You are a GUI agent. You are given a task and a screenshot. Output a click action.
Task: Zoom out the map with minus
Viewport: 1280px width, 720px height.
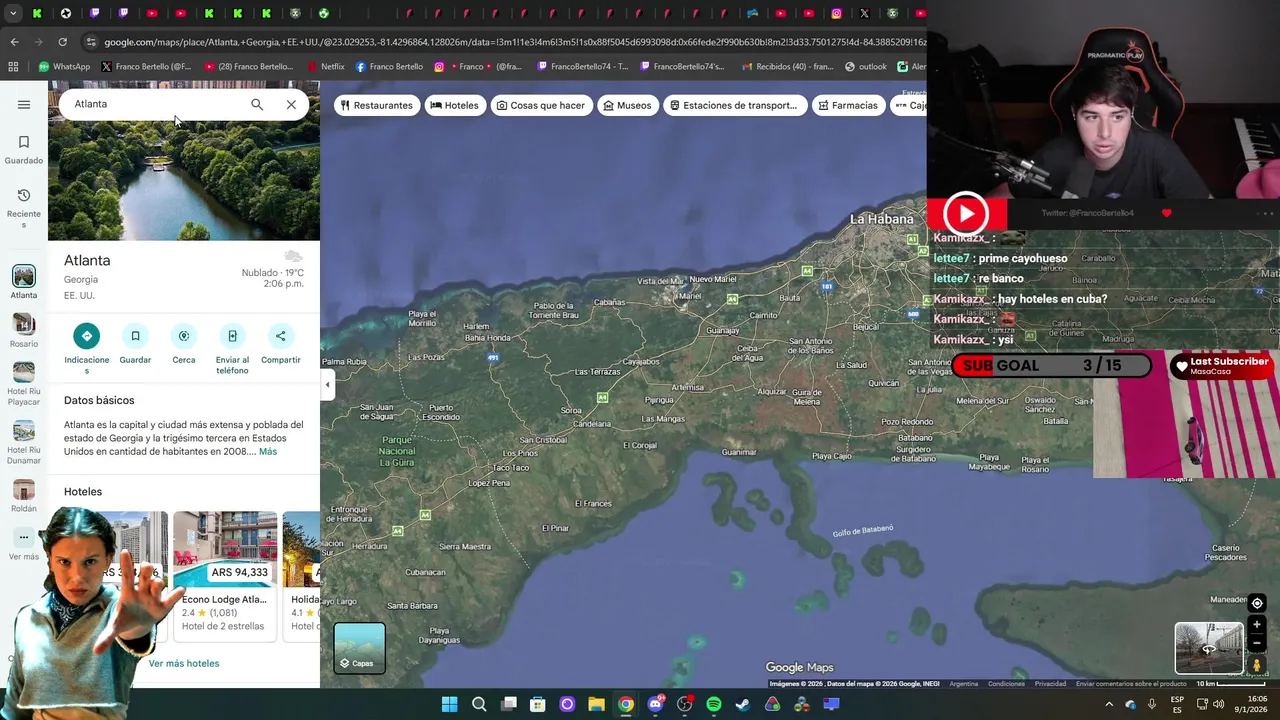1257,643
